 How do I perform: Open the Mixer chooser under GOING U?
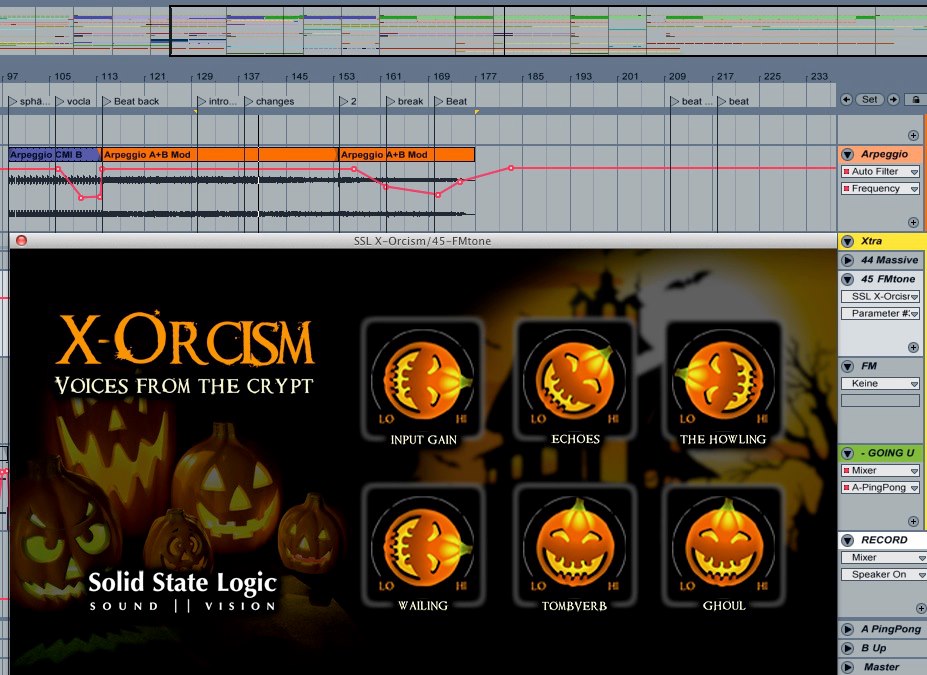881,470
